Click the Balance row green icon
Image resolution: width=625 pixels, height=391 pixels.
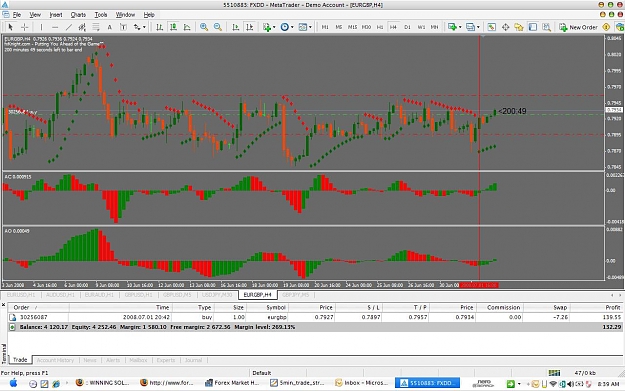point(12,327)
